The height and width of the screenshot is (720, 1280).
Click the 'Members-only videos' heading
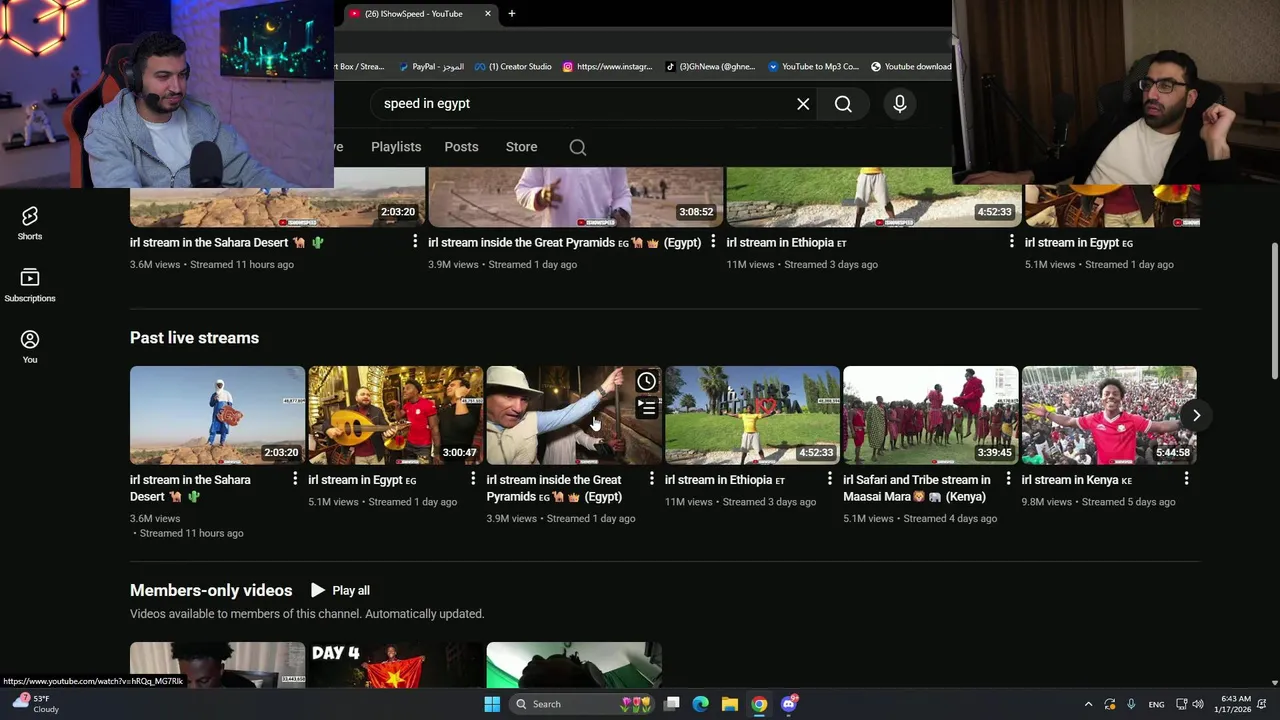pyautogui.click(x=211, y=590)
